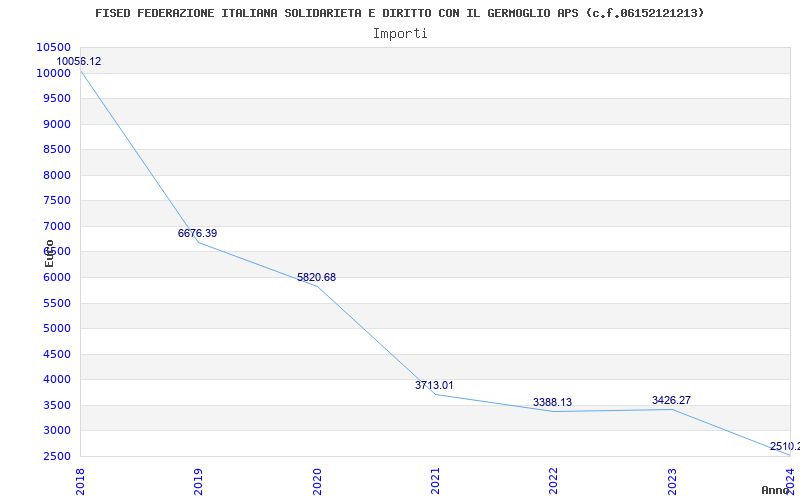
Task: Select data label 3426.27
Action: coord(671,400)
